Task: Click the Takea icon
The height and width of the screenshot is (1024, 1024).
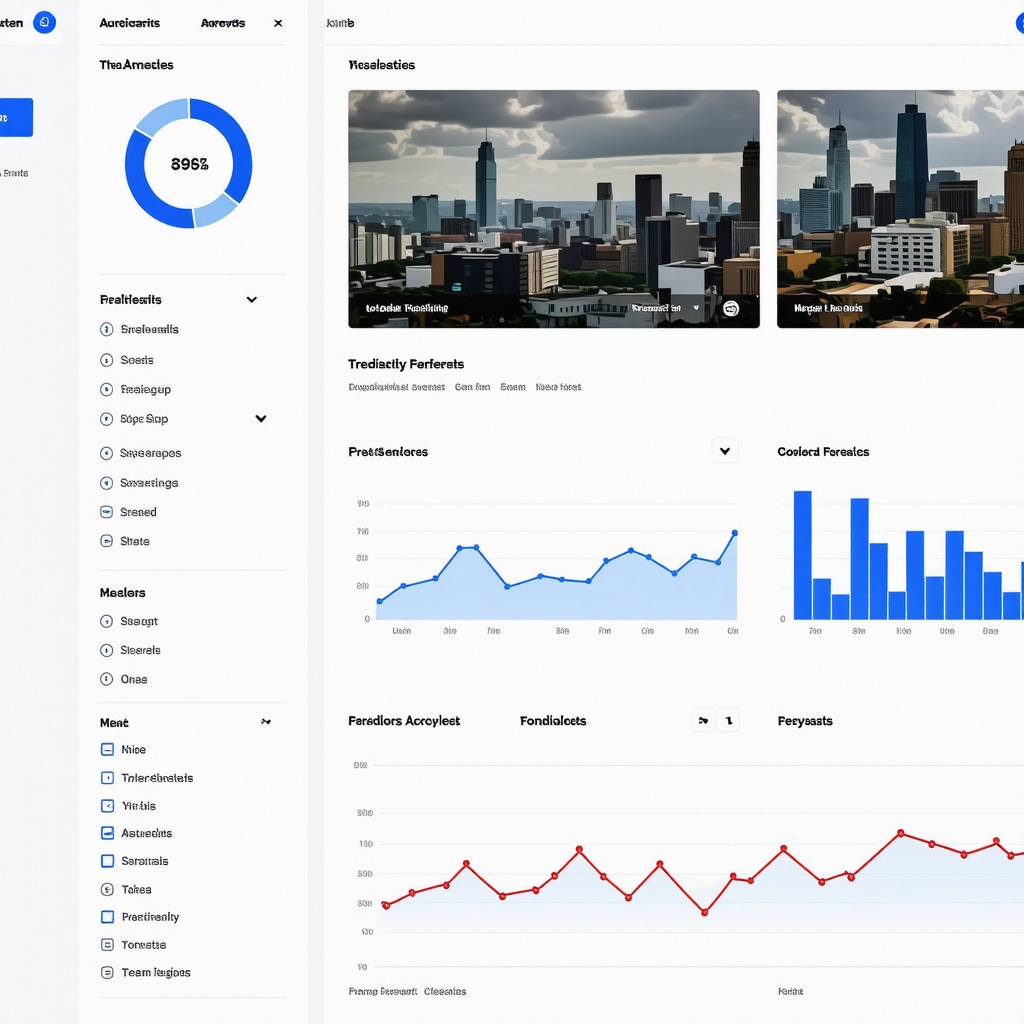Action: 108,889
